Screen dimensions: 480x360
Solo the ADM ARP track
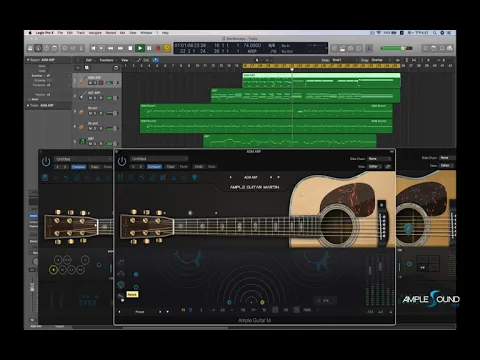(95, 83)
